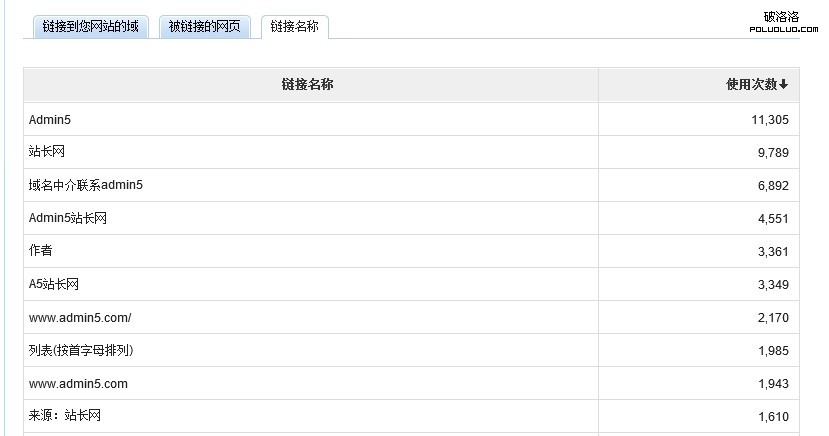Click the 来源：站长网 entry
Screen dimensions: 829x436
coord(65,416)
